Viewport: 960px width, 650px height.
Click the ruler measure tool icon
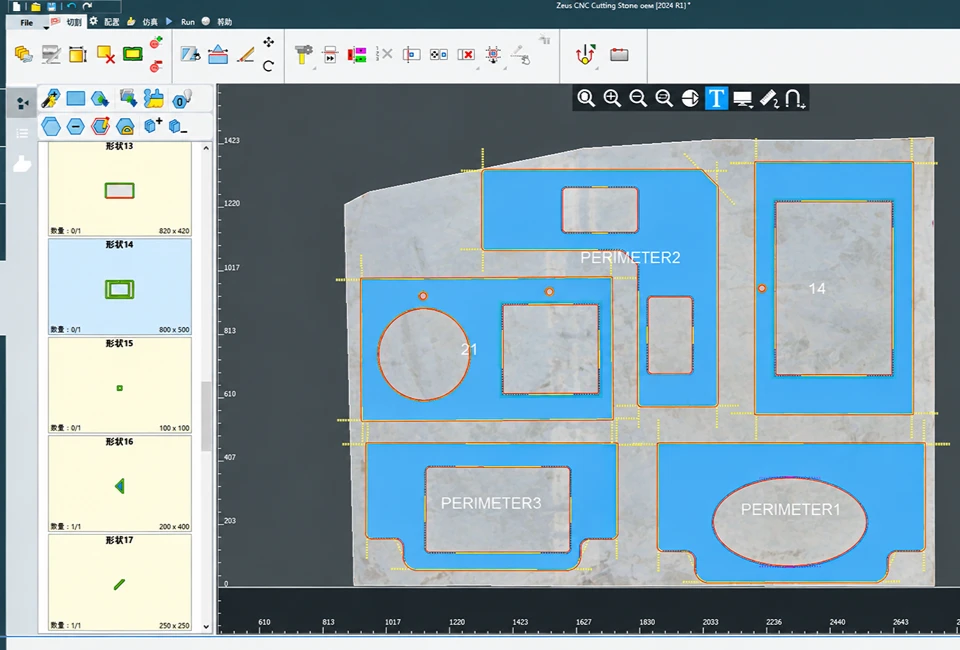pyautogui.click(x=769, y=99)
